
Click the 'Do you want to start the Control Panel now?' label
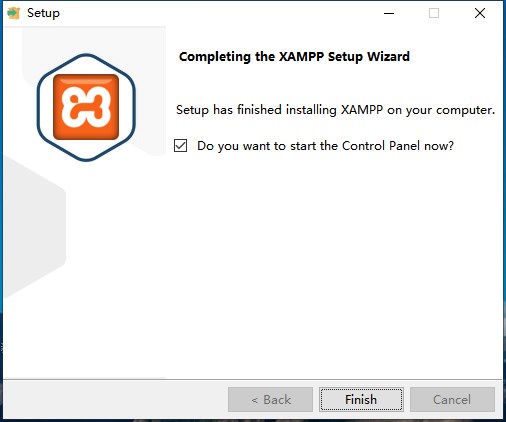pyautogui.click(x=325, y=146)
